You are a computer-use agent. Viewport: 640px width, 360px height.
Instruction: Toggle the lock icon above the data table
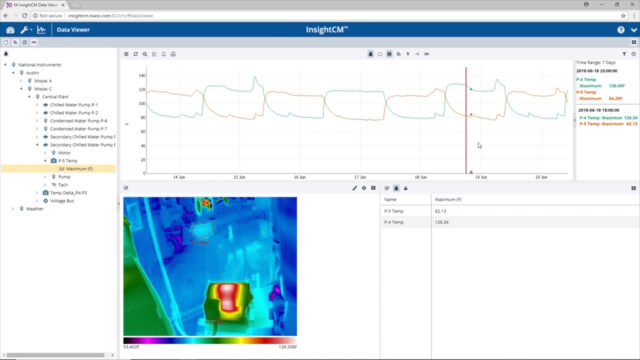pyautogui.click(x=406, y=188)
